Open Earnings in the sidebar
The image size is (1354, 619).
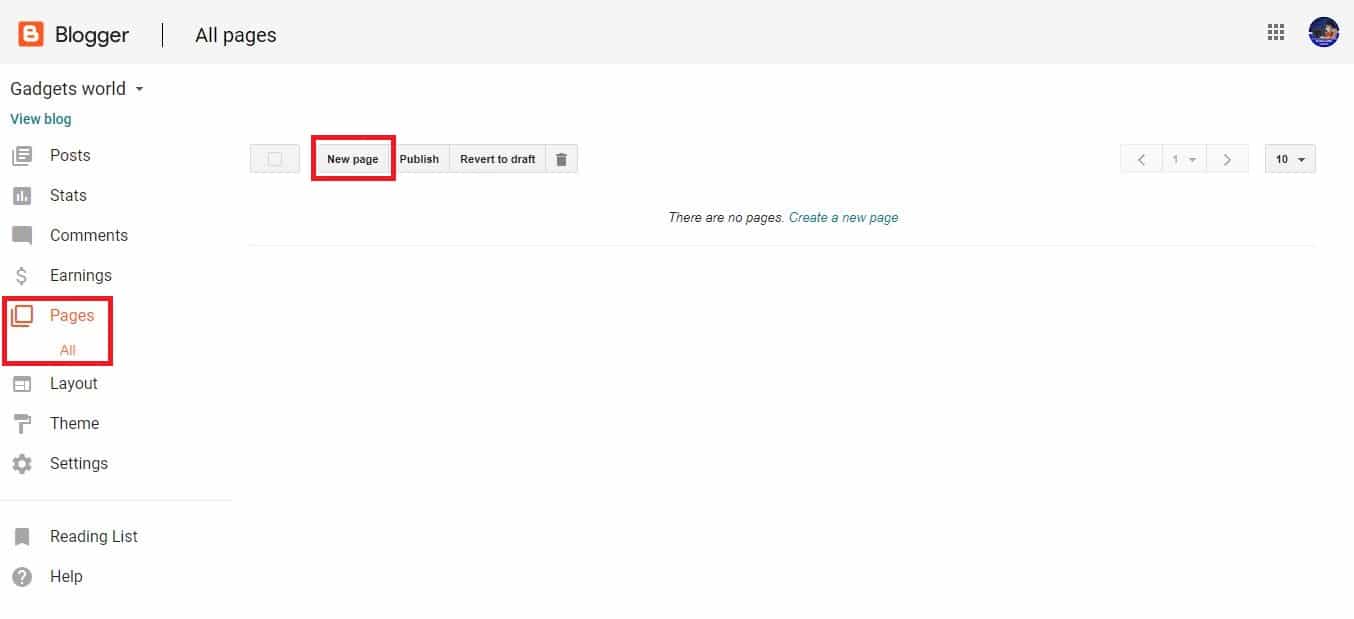[81, 276]
